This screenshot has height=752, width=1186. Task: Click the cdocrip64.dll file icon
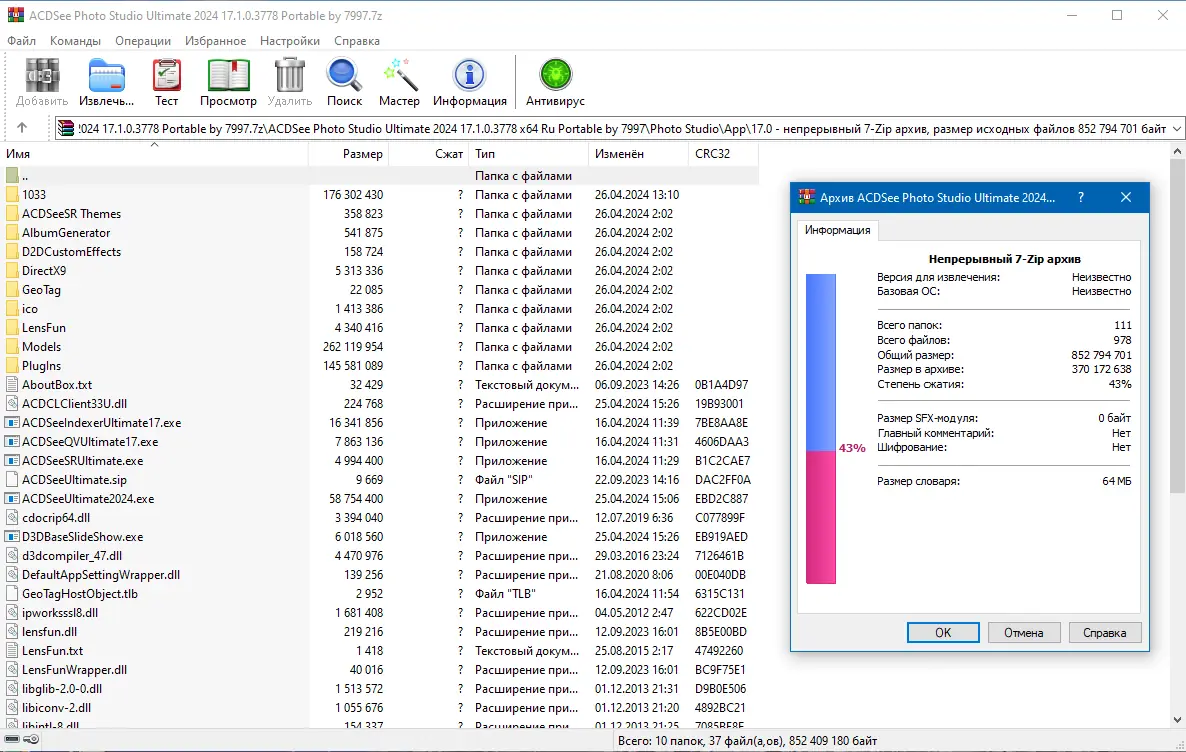tap(11, 517)
